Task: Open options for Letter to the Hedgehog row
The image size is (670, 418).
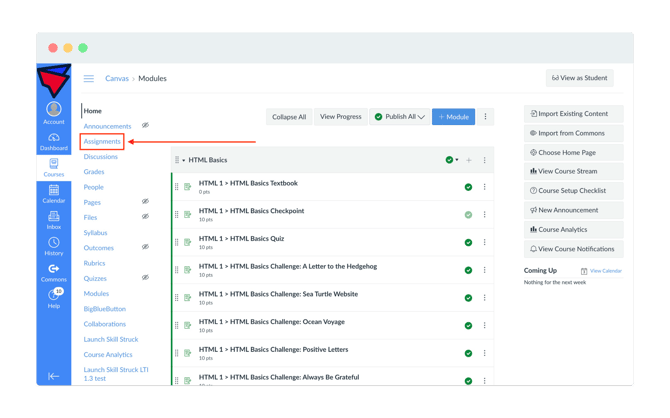Action: click(485, 270)
